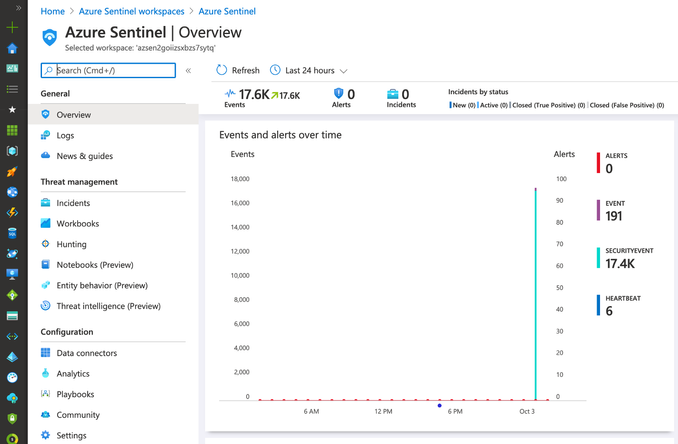The height and width of the screenshot is (444, 678).
Task: Open Cost Management icon at sidebar bottom
Action: pyautogui.click(x=12, y=438)
